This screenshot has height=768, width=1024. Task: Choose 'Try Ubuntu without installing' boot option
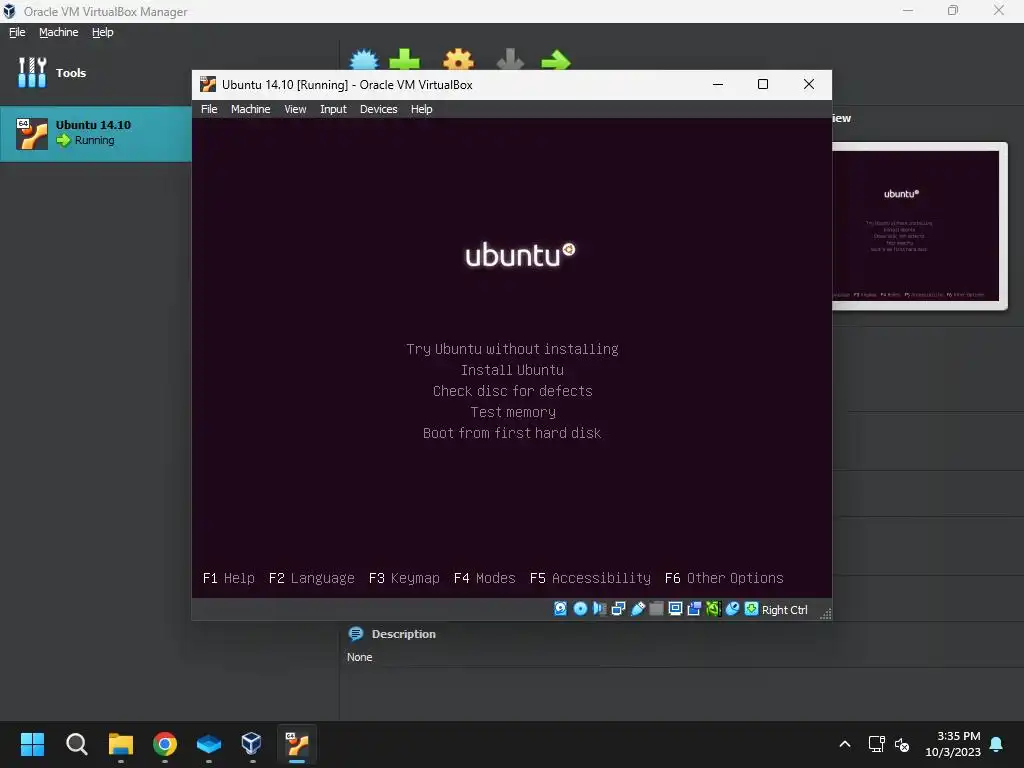tap(512, 349)
